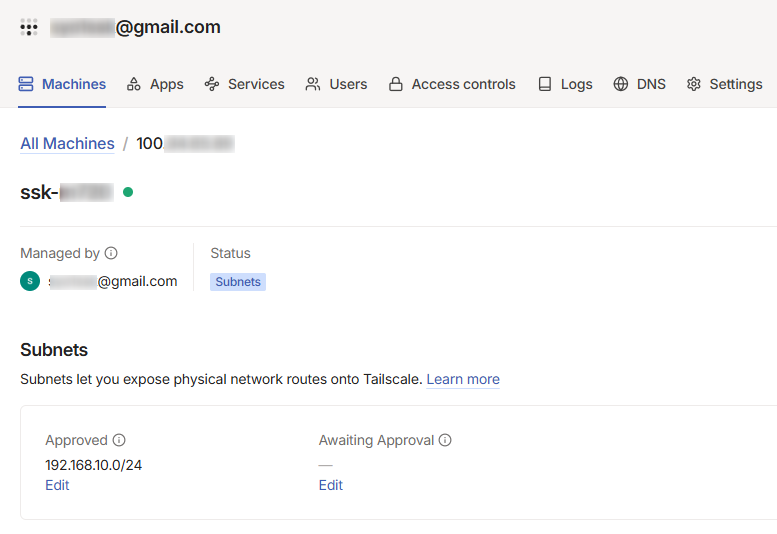Click the Machines server icon
The image size is (777, 534).
coord(26,84)
